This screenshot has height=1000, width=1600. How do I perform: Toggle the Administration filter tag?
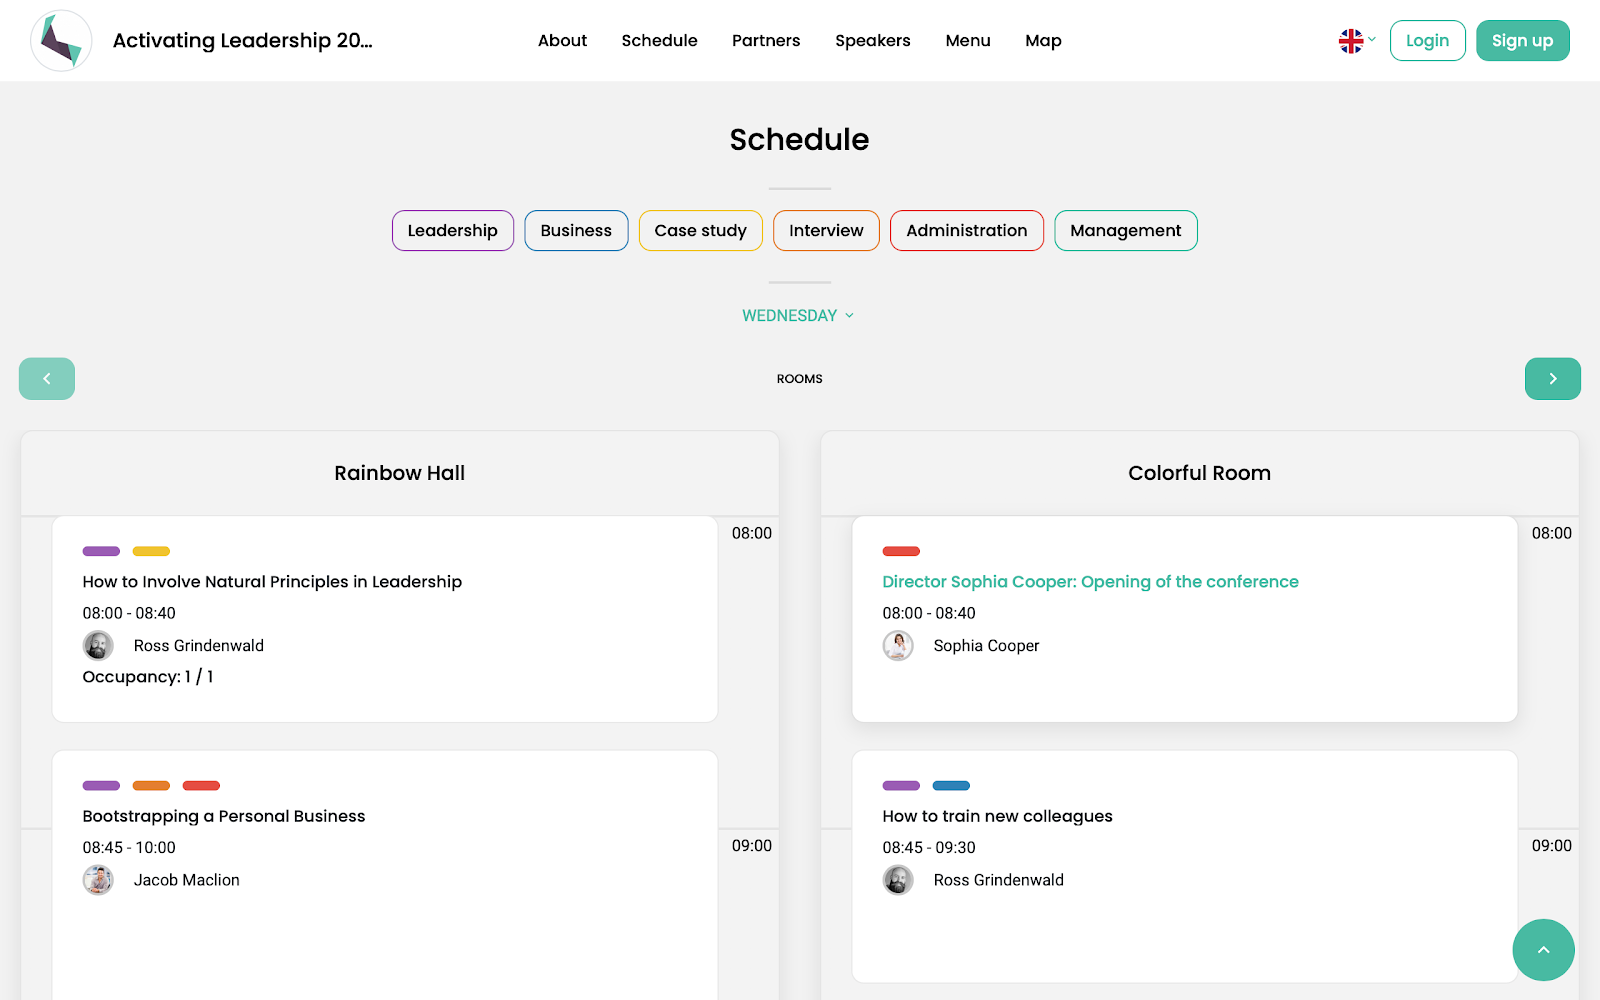click(967, 231)
